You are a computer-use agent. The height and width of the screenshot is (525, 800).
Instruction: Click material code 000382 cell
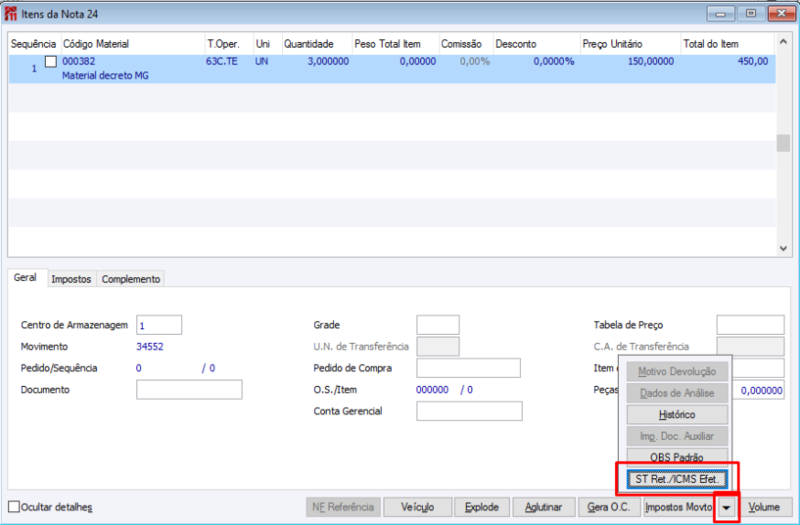click(x=79, y=61)
